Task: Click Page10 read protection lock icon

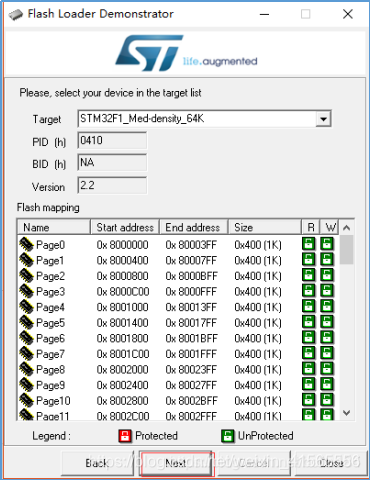Action: tap(308, 400)
